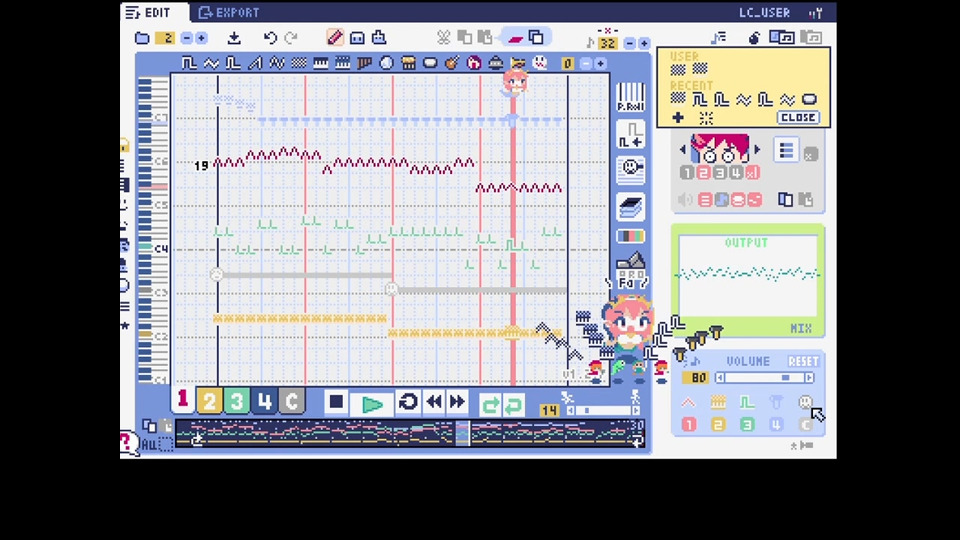
Task: Cut selection with the scissors icon
Action: pyautogui.click(x=443, y=37)
